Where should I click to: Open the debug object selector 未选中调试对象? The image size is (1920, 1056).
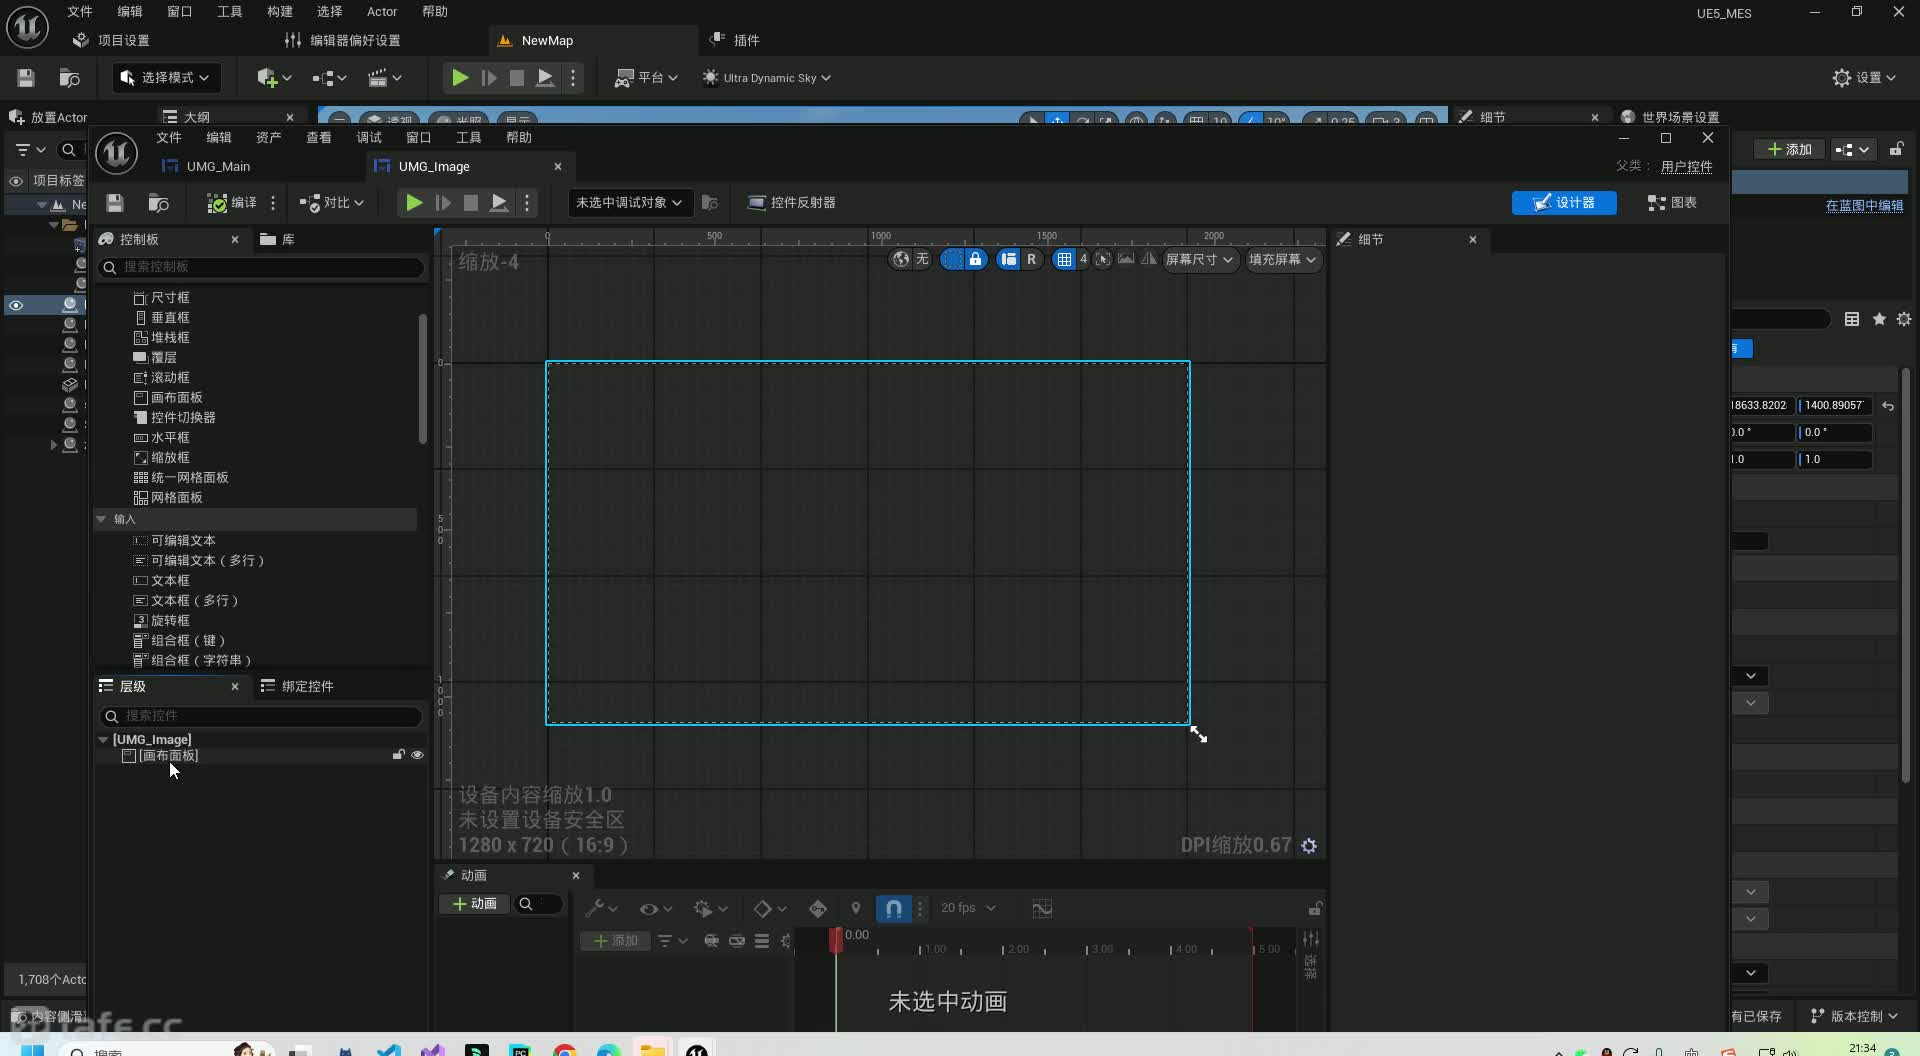629,203
